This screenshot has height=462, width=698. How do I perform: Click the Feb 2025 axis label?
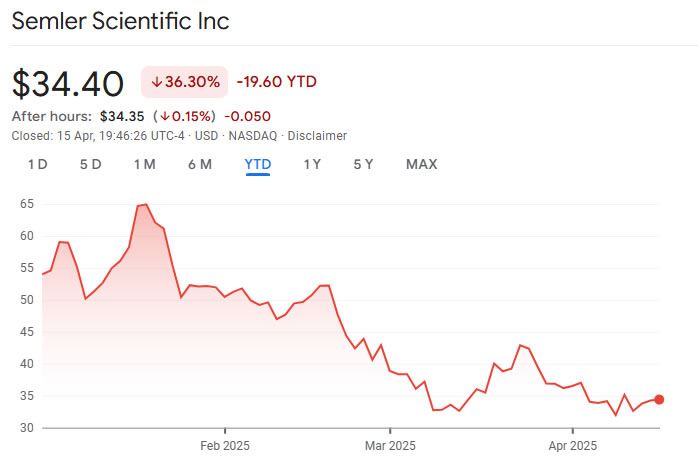click(225, 445)
